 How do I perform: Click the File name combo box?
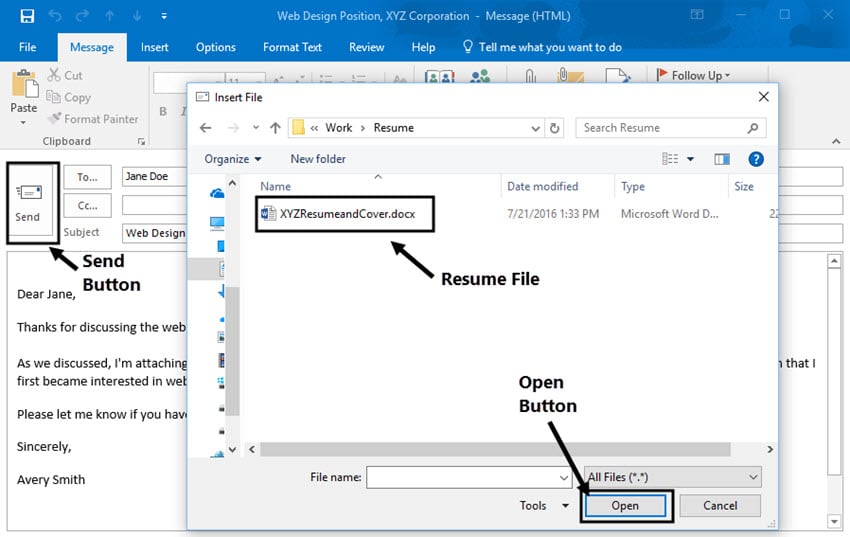pos(469,477)
